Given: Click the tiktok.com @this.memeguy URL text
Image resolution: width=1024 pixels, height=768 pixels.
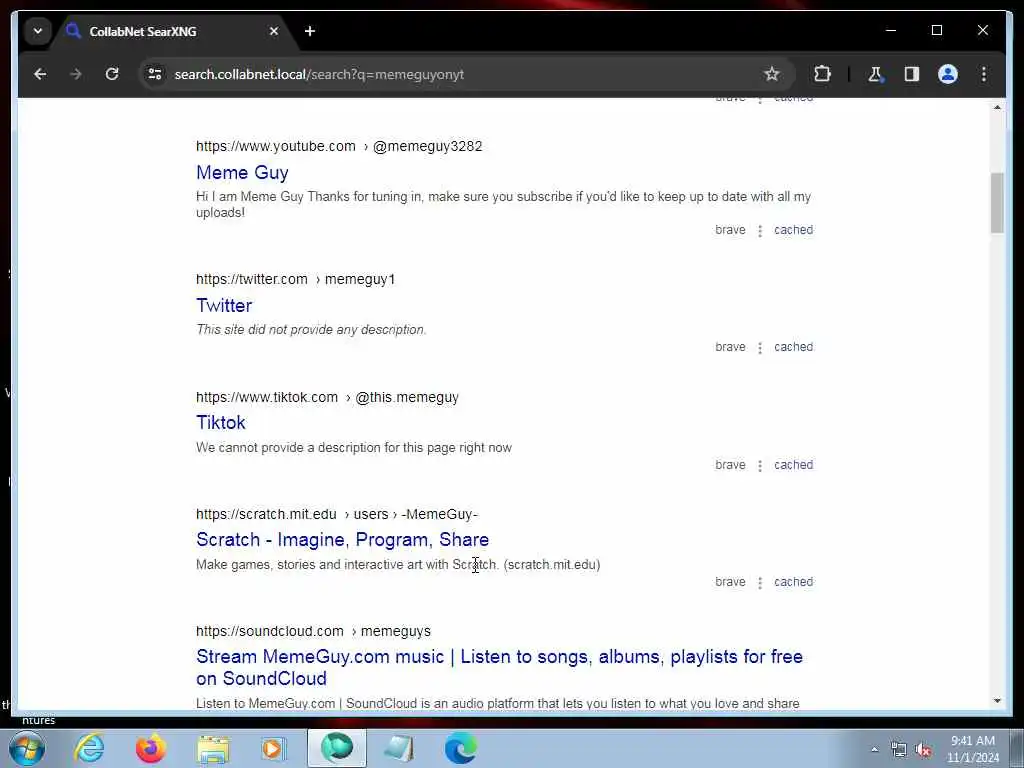Looking at the screenshot, I should click(x=327, y=397).
